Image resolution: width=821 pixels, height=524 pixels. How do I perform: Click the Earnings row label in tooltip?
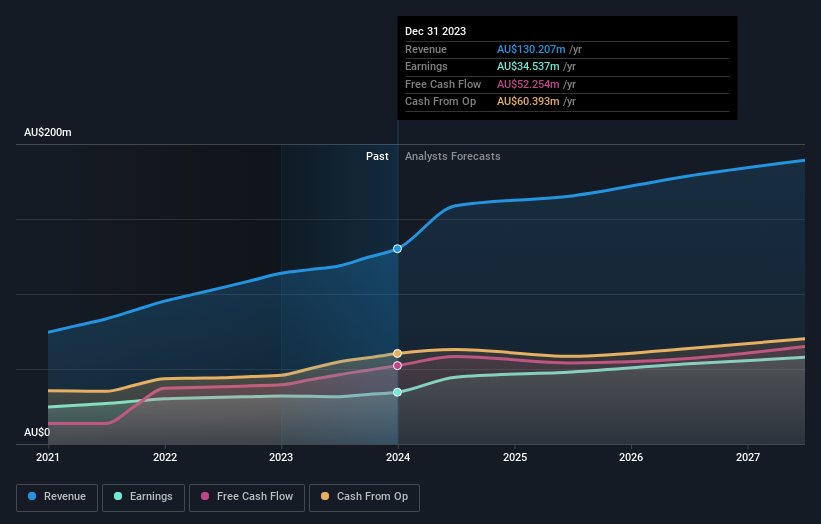click(x=426, y=66)
